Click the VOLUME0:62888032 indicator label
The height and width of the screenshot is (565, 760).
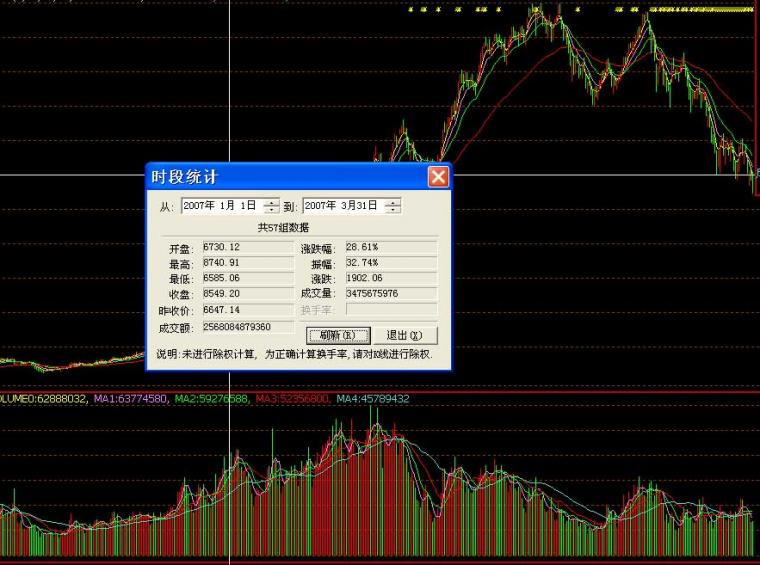tap(44, 399)
